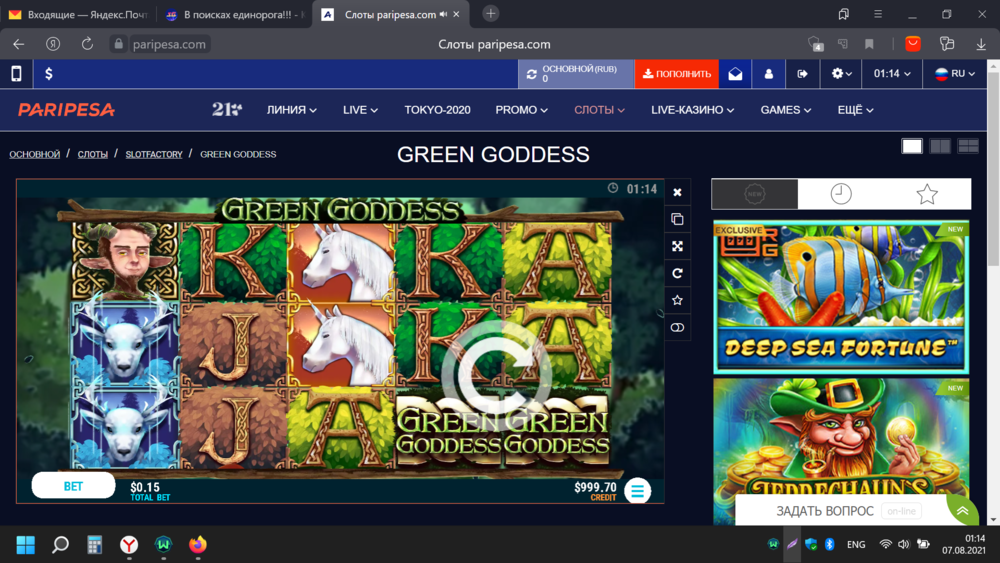Screen dimensions: 1000x563
Task: Open browser downloads icon
Action: [x=981, y=44]
